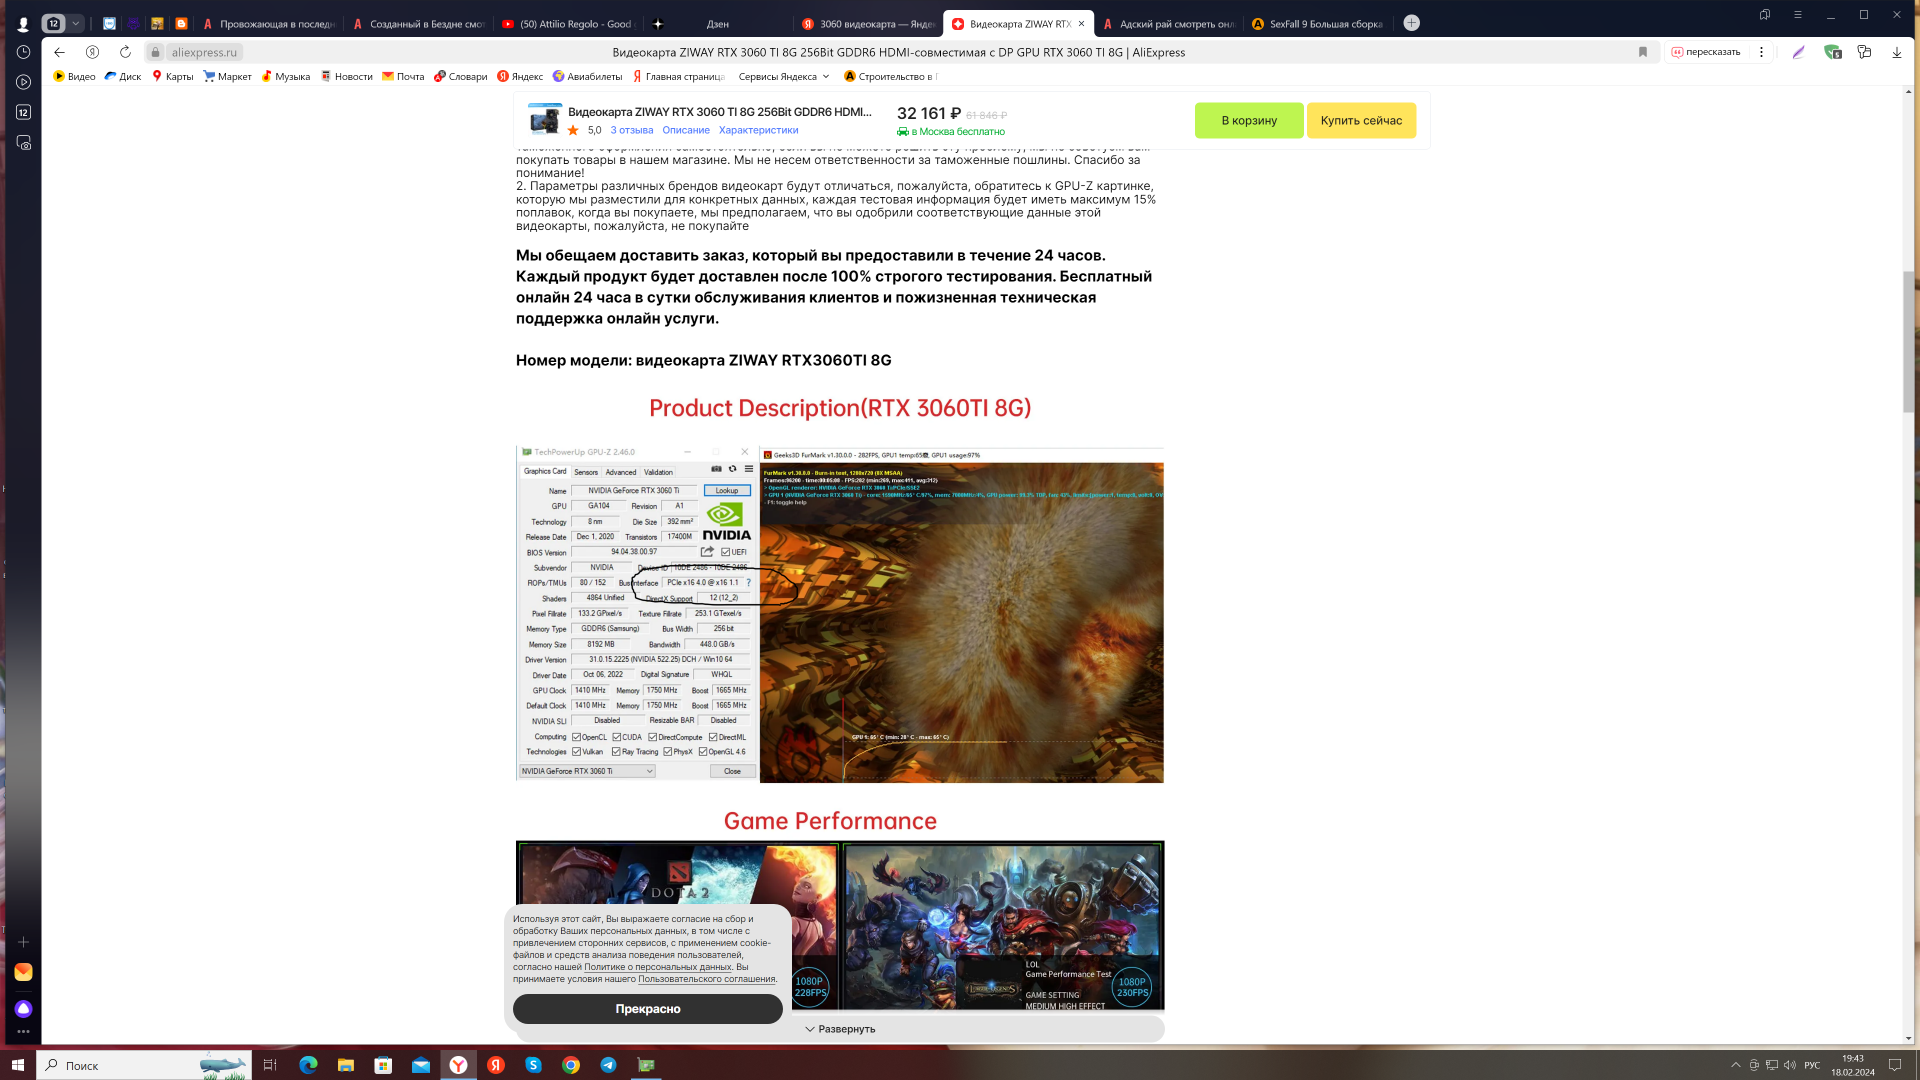Bookmark this page via the bookmark icon
Image resolution: width=1920 pixels, height=1080 pixels.
1642,52
